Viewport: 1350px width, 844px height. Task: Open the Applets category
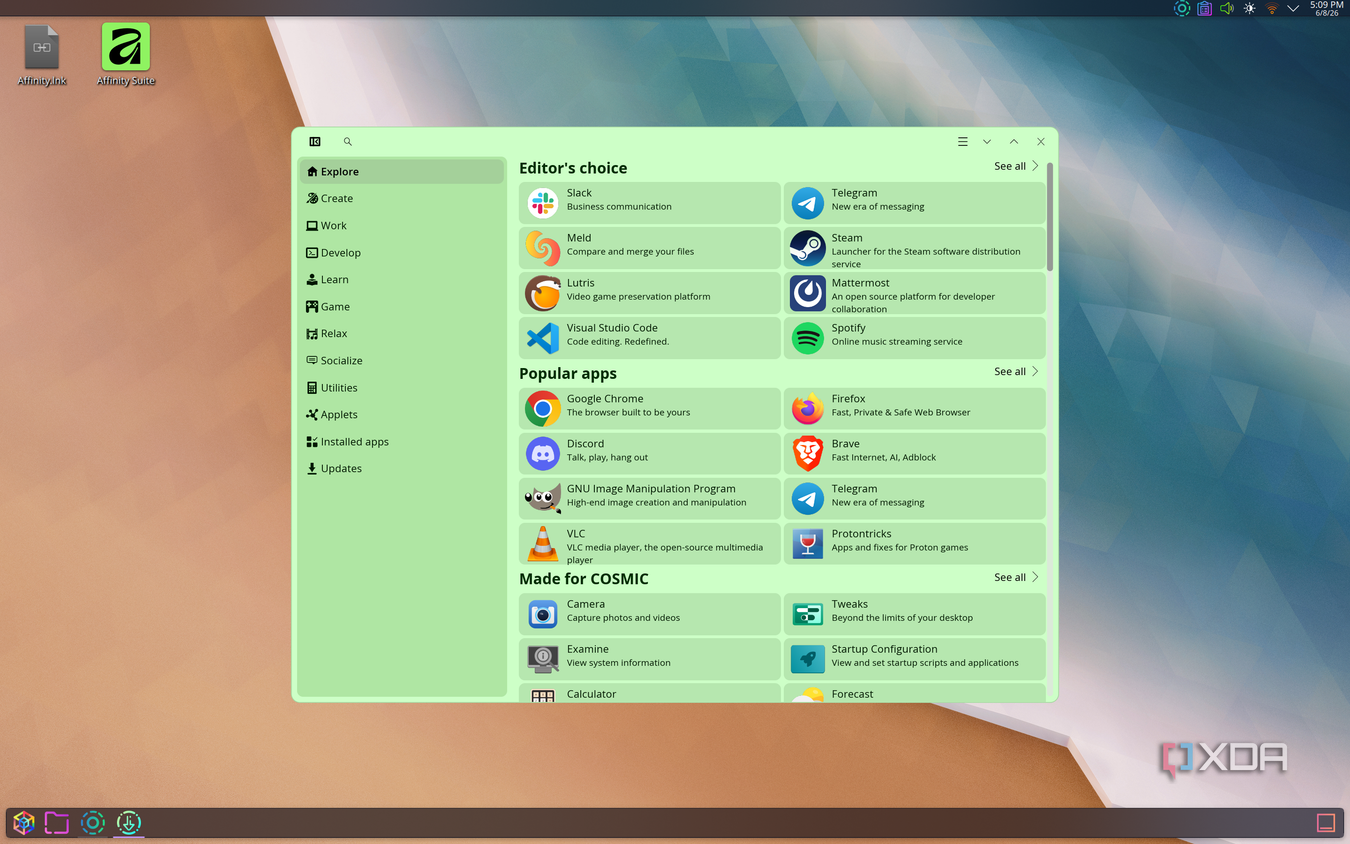(401, 414)
